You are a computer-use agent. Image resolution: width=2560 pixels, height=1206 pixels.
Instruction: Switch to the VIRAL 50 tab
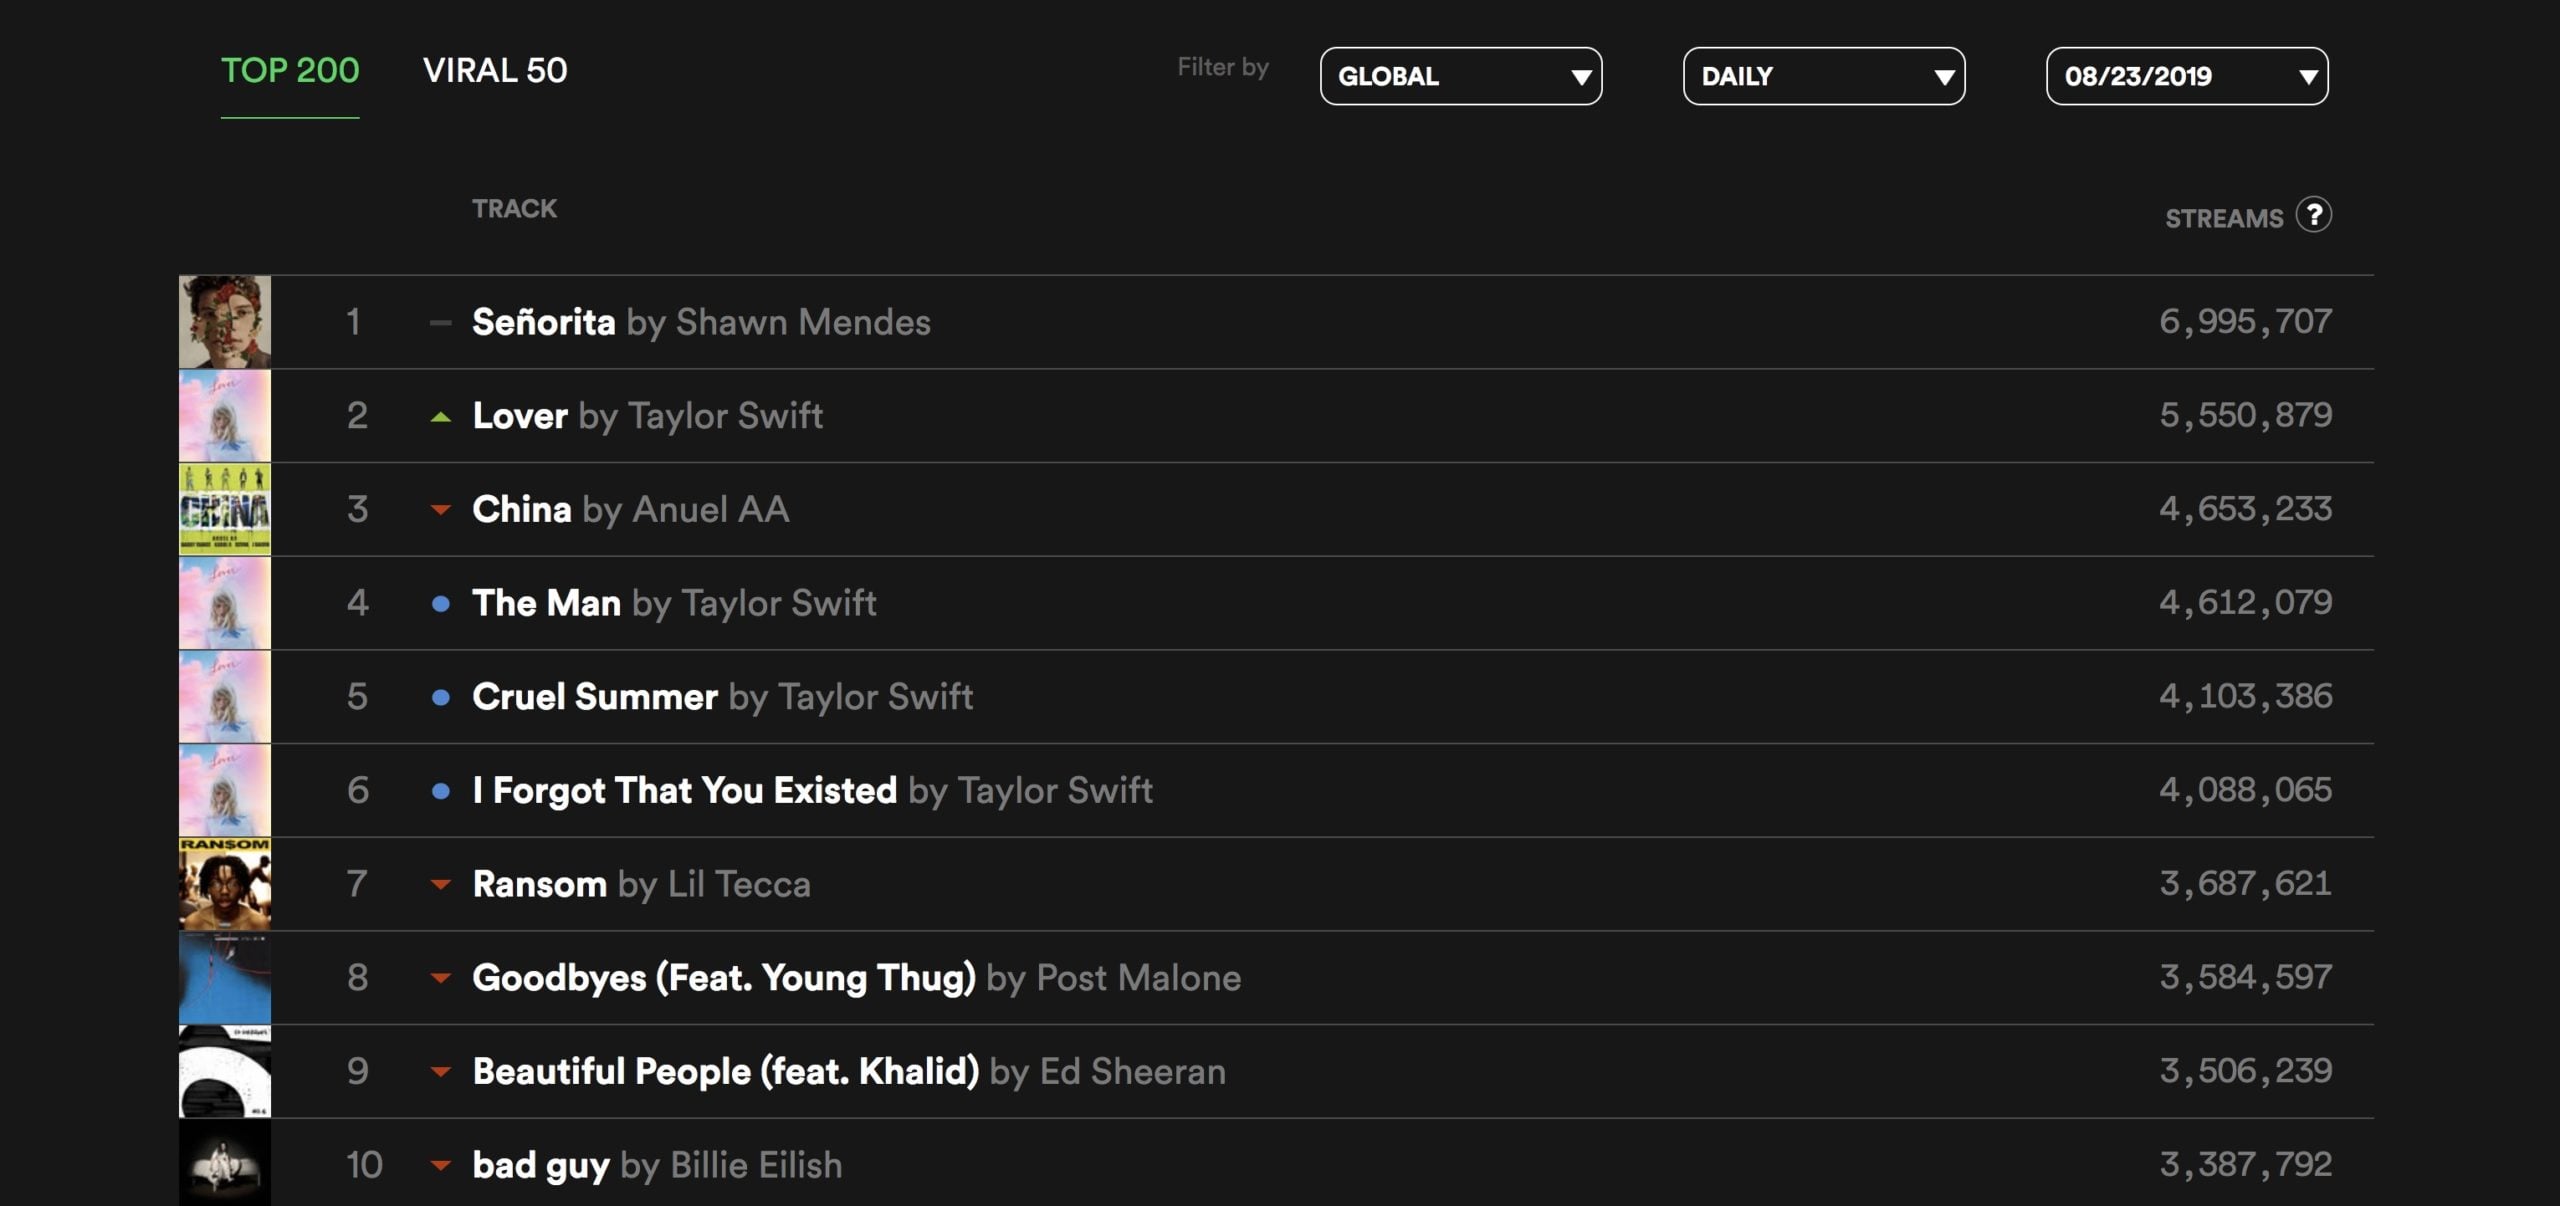[495, 71]
